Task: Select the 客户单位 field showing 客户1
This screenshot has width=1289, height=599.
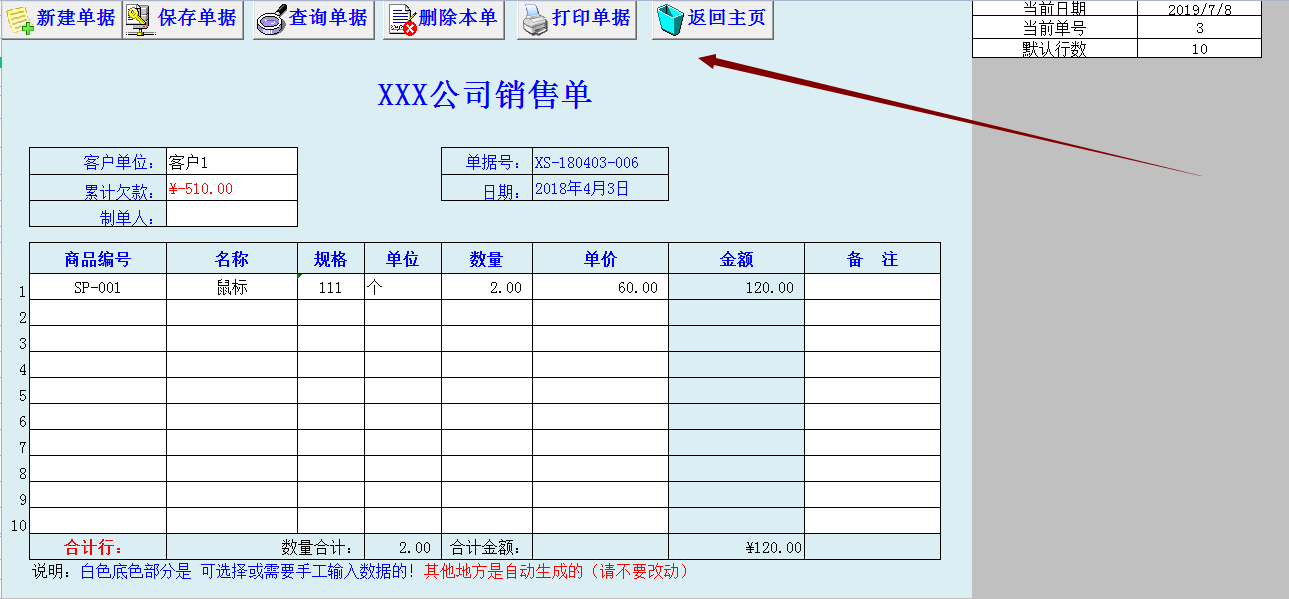Action: click(x=232, y=162)
